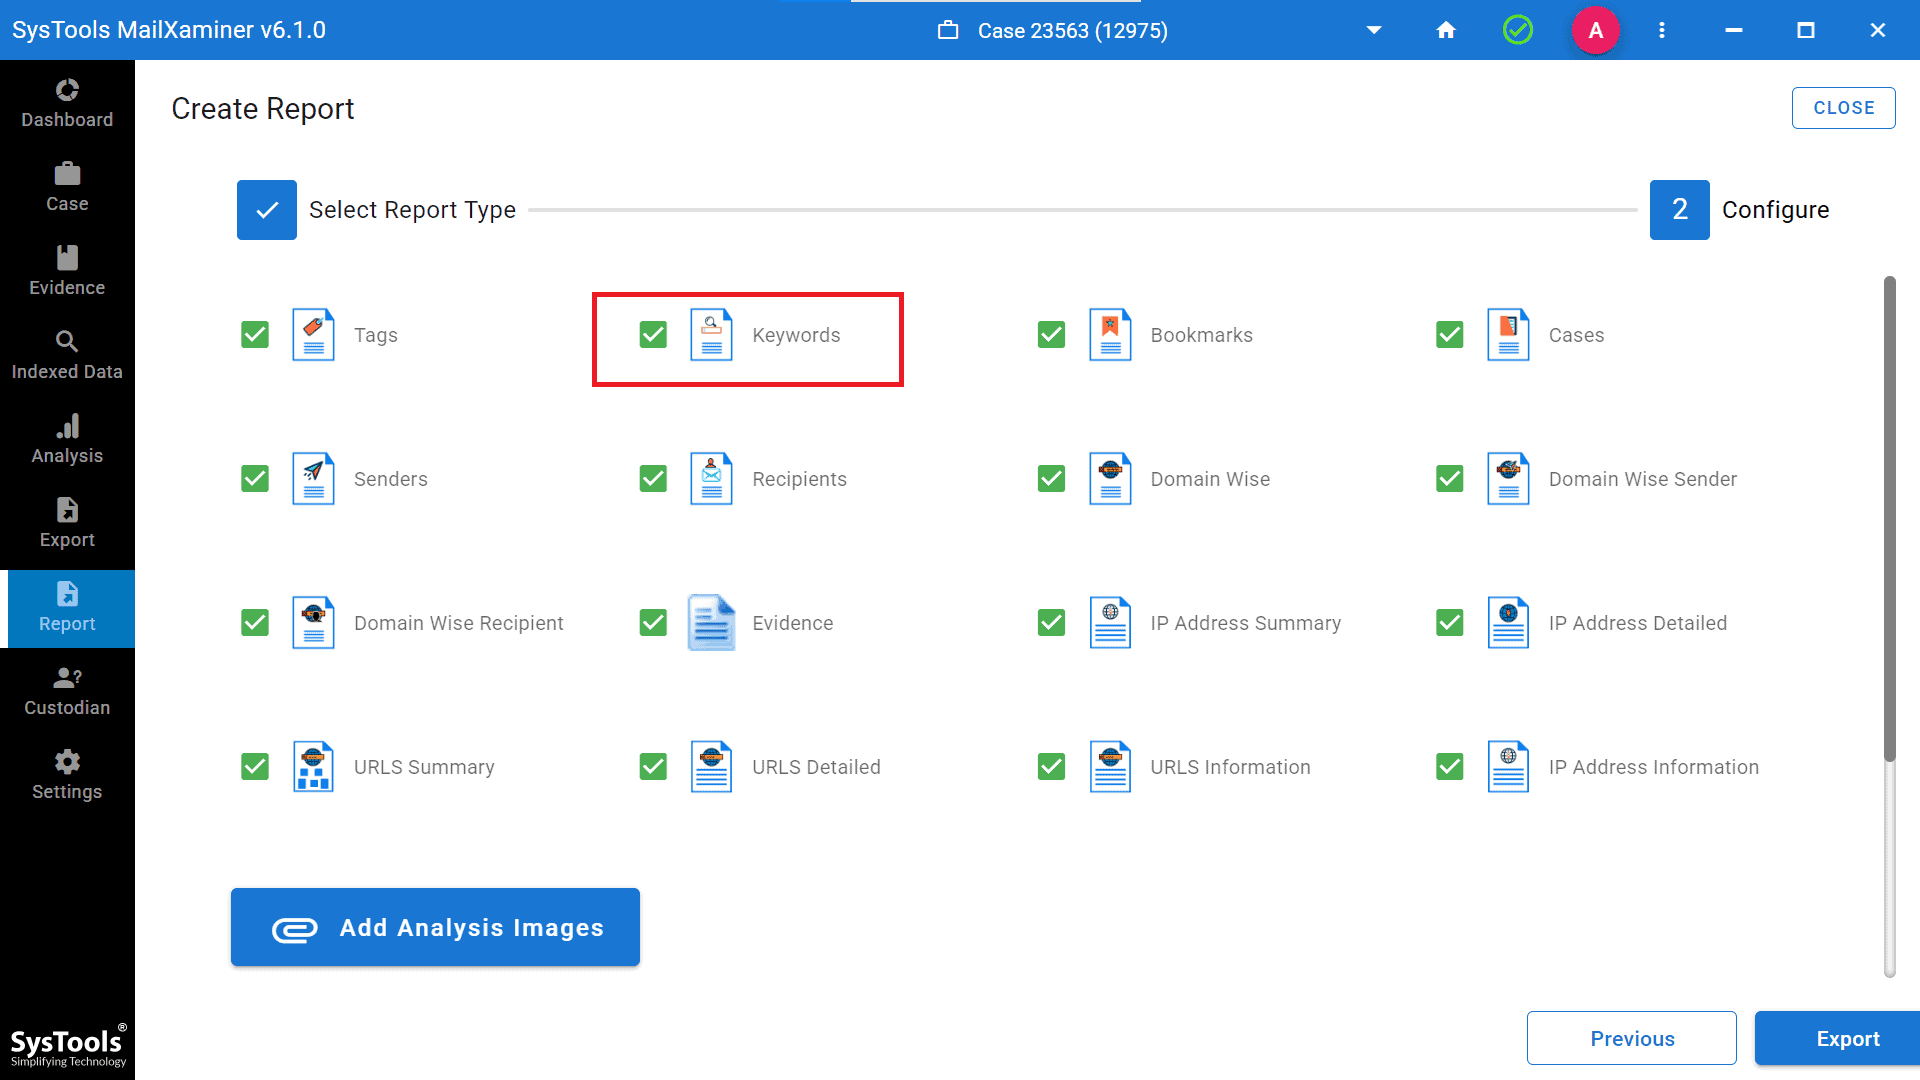Click the Previous button
1920x1080 pixels.
(x=1632, y=1038)
